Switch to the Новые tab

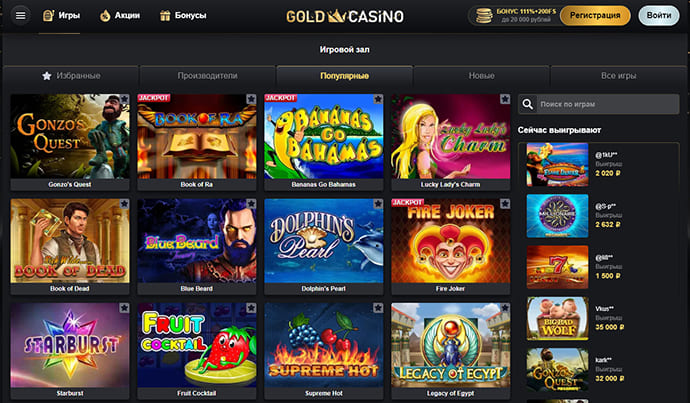point(481,76)
